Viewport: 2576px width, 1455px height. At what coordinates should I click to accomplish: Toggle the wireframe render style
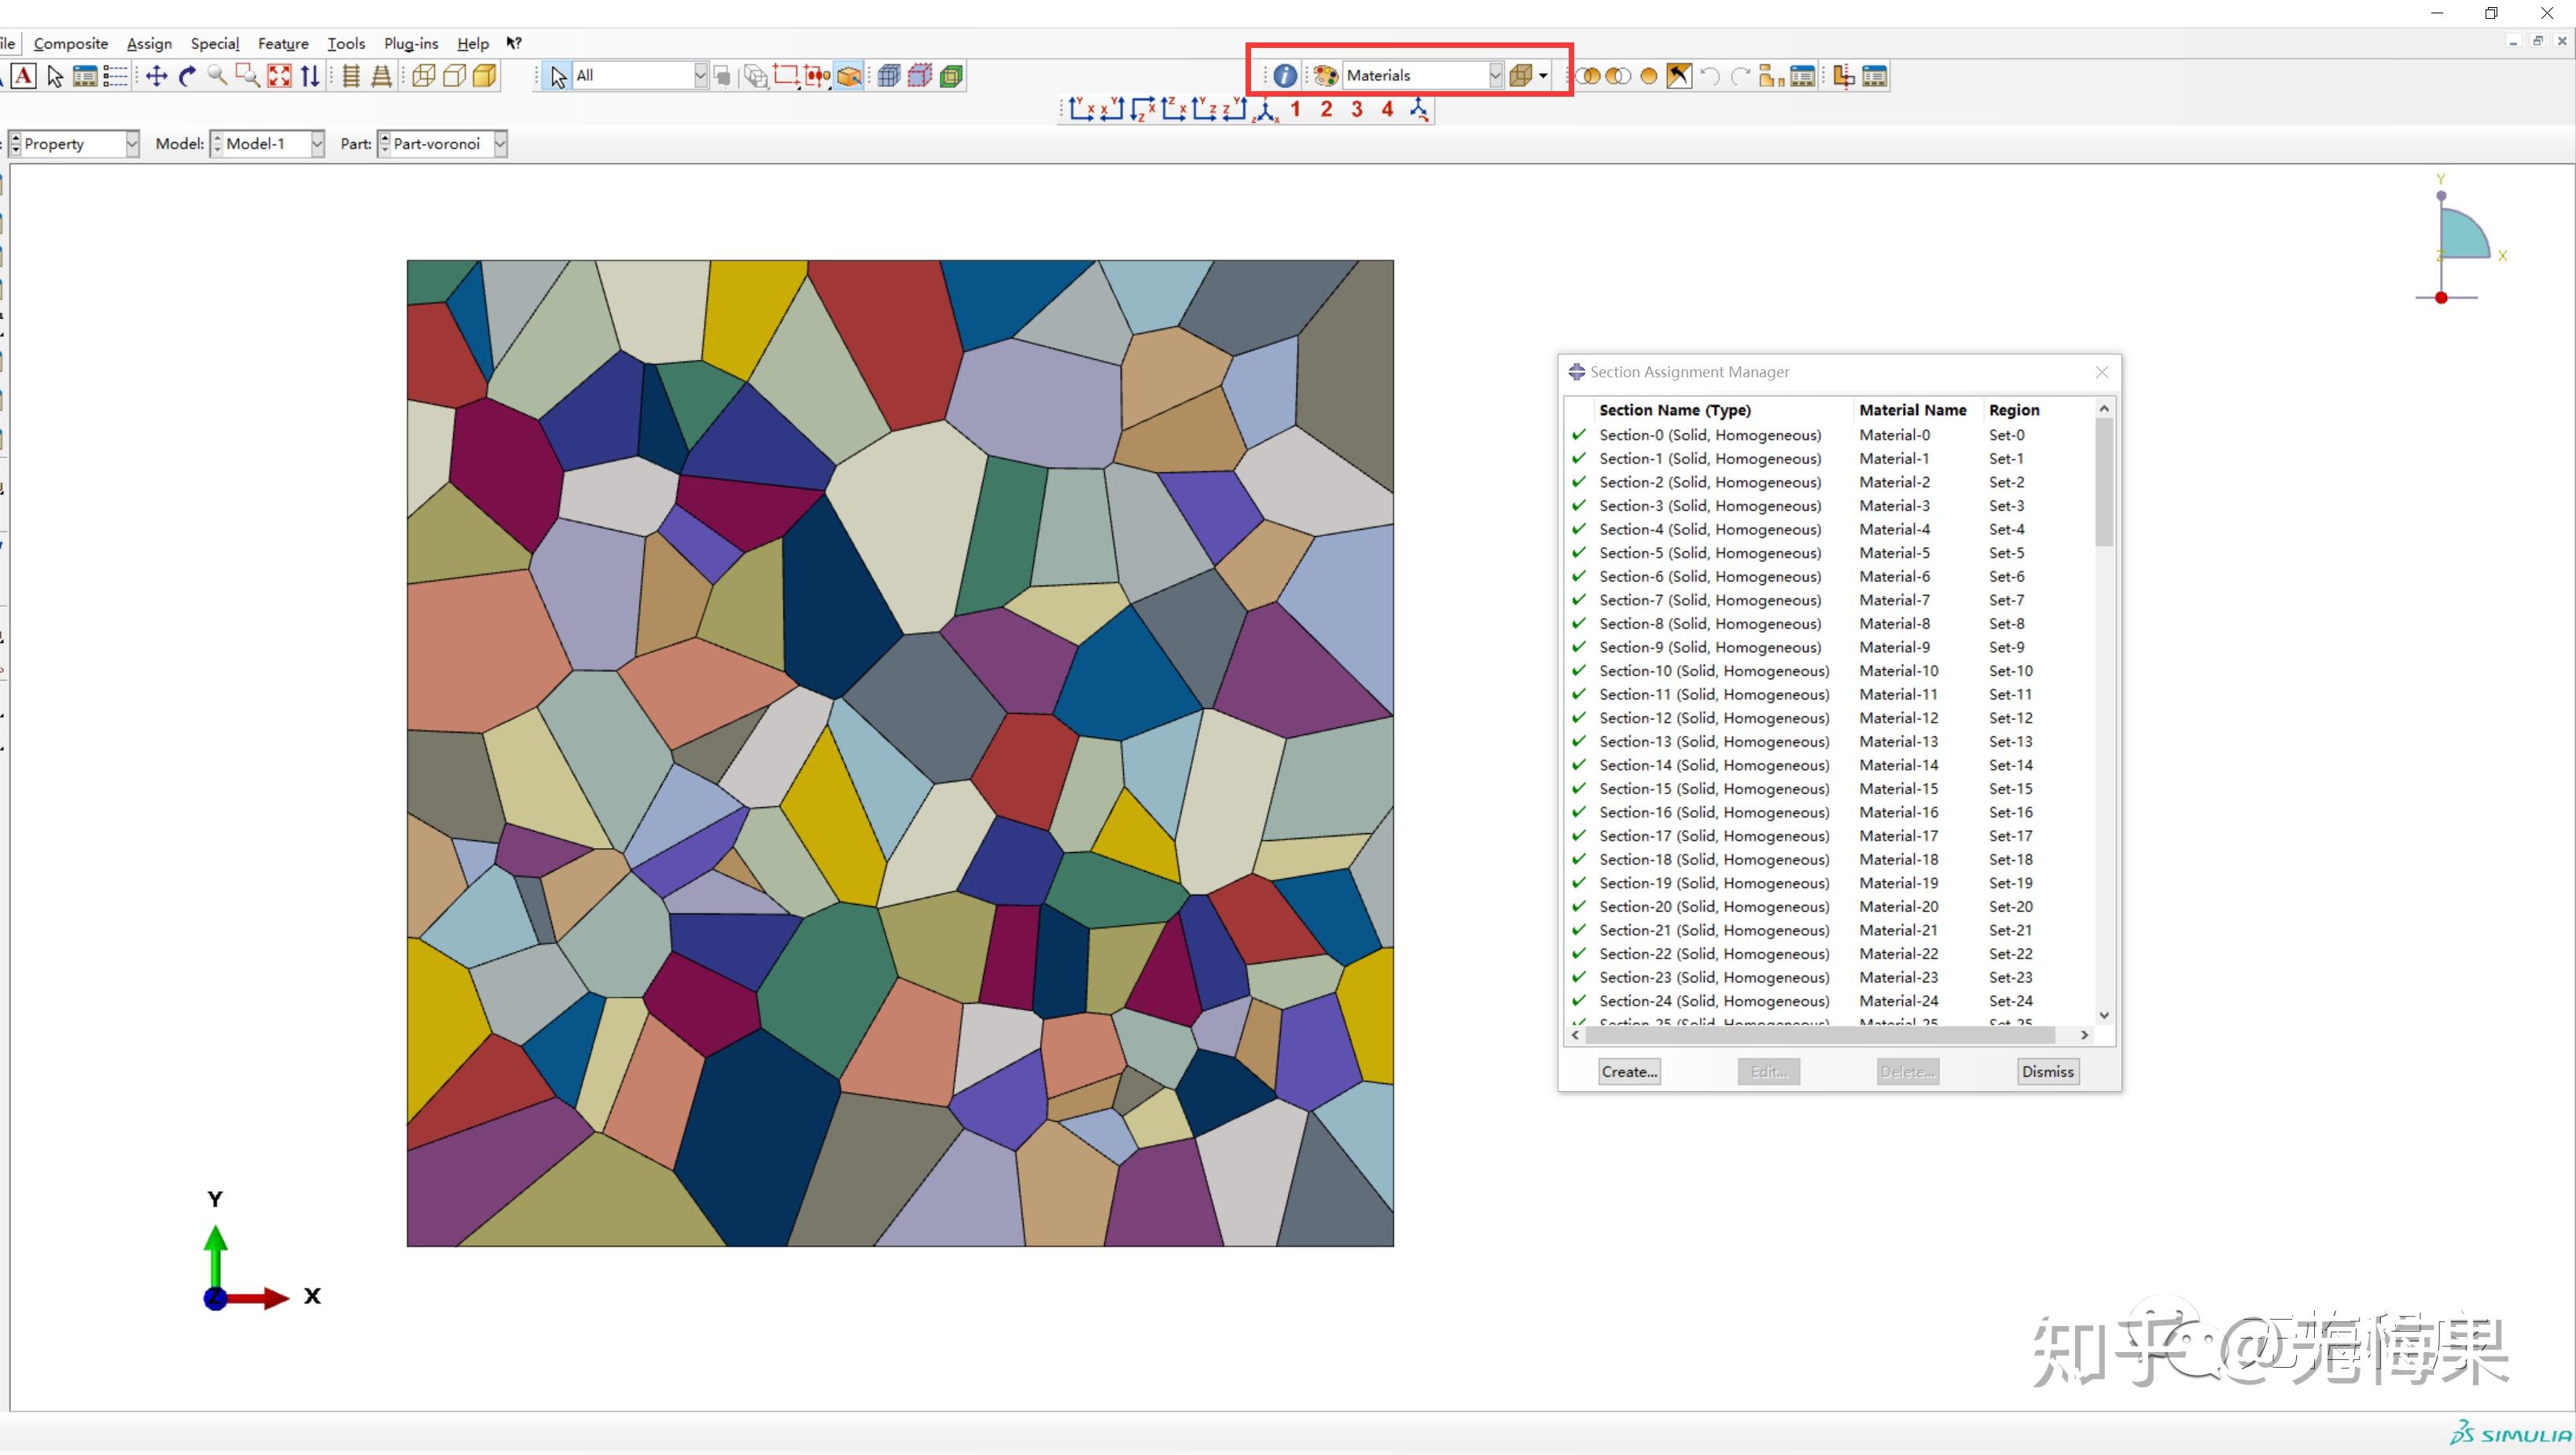click(423, 76)
